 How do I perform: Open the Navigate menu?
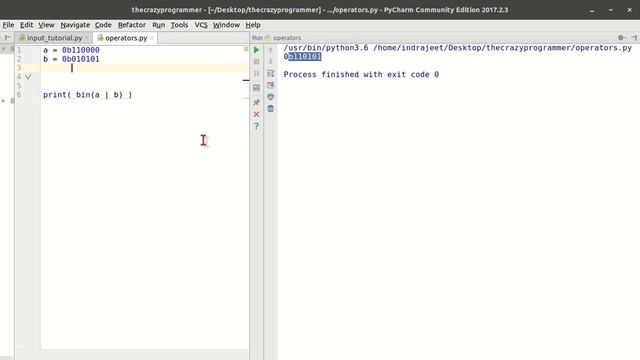pyautogui.click(x=75, y=25)
